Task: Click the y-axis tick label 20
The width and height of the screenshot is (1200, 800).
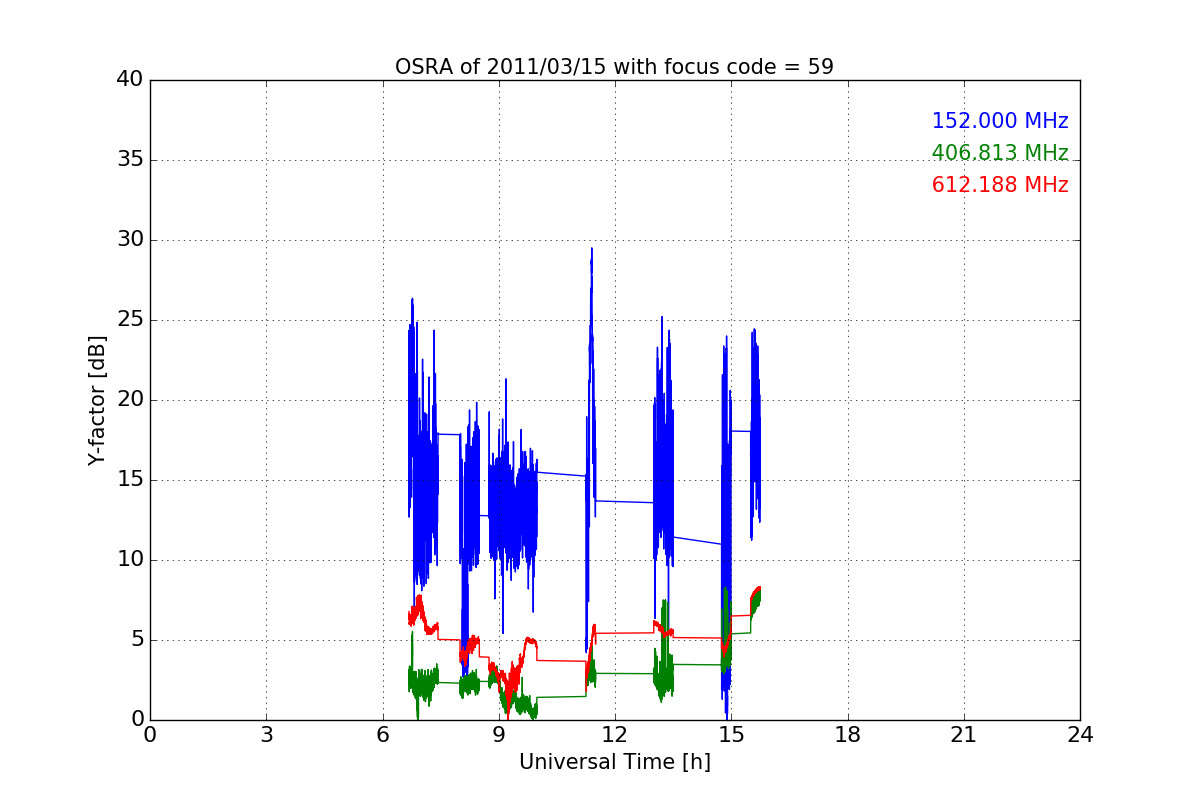Action: [130, 400]
